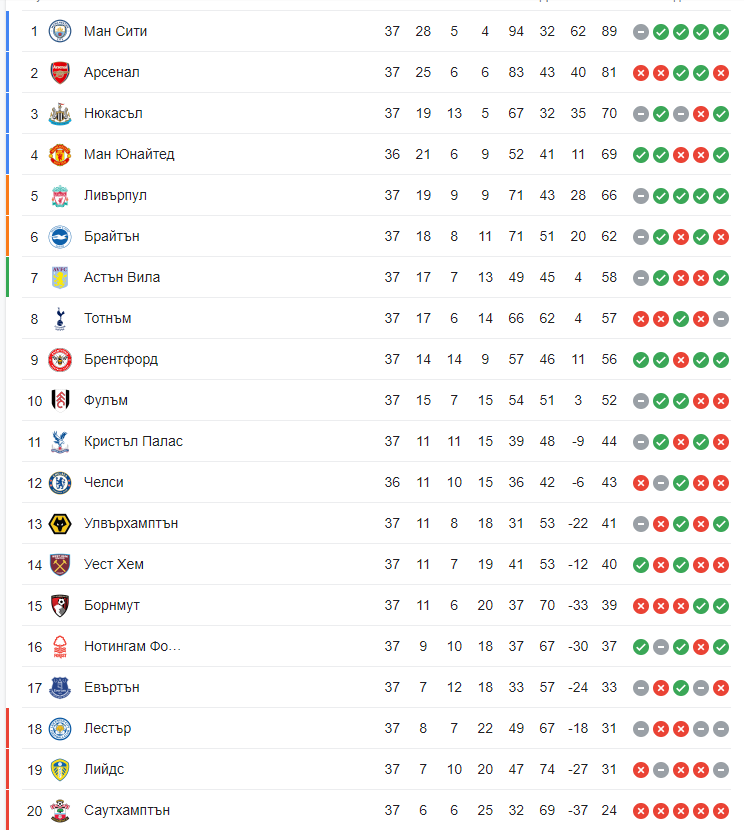Click the Southampton club crest
Image resolution: width=744 pixels, height=830 pixels.
pos(60,810)
